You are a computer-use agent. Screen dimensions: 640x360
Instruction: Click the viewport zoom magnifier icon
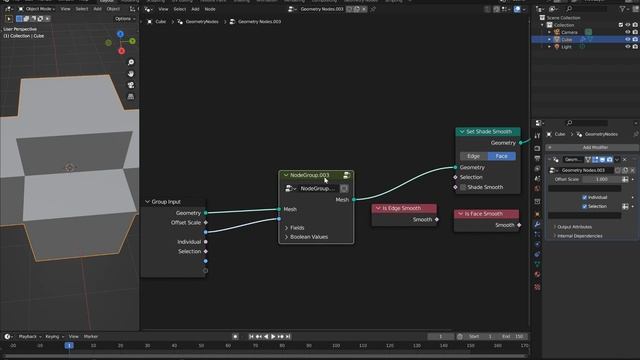tap(131, 62)
